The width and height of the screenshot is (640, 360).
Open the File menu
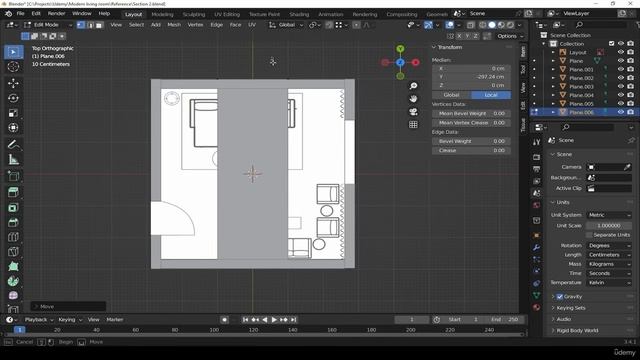pyautogui.click(x=20, y=13)
